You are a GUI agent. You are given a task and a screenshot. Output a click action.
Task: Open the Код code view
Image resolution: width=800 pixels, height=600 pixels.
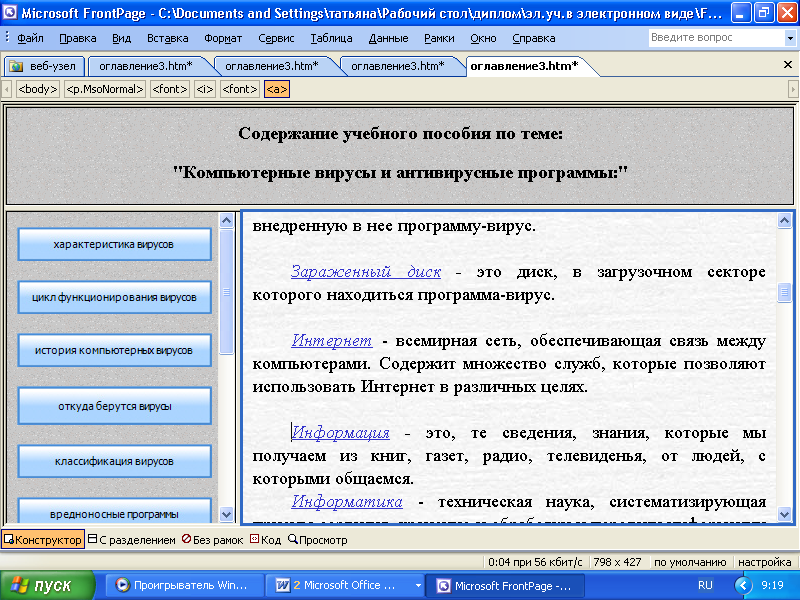(x=265, y=540)
